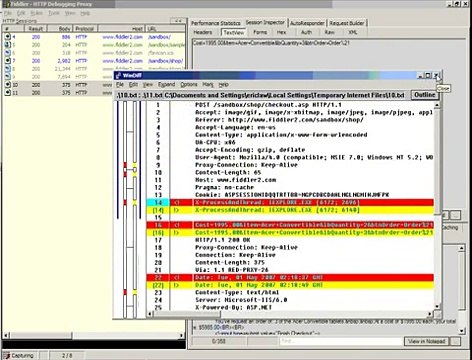Viewport: 472px width, 360px height.
Task: Switch to the Session Inspector tab
Action: [x=265, y=22]
